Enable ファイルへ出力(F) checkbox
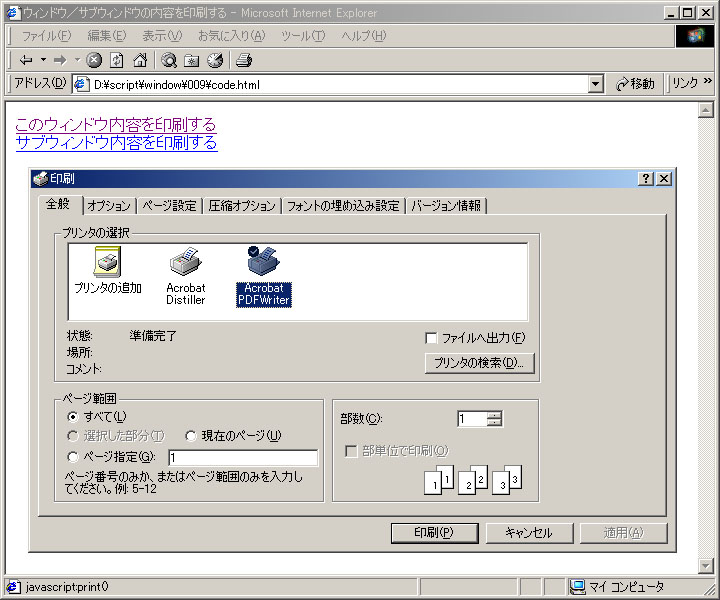 point(431,338)
